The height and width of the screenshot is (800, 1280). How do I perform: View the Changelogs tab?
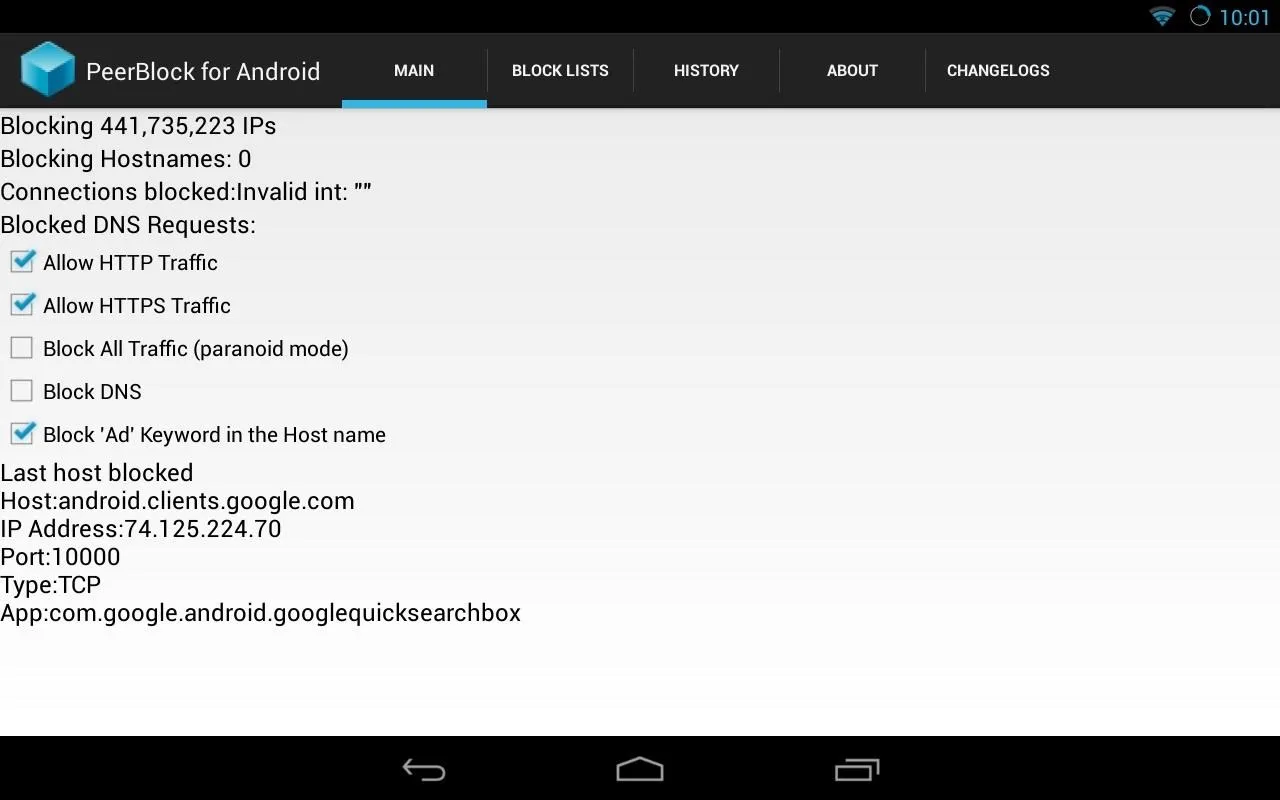click(998, 70)
